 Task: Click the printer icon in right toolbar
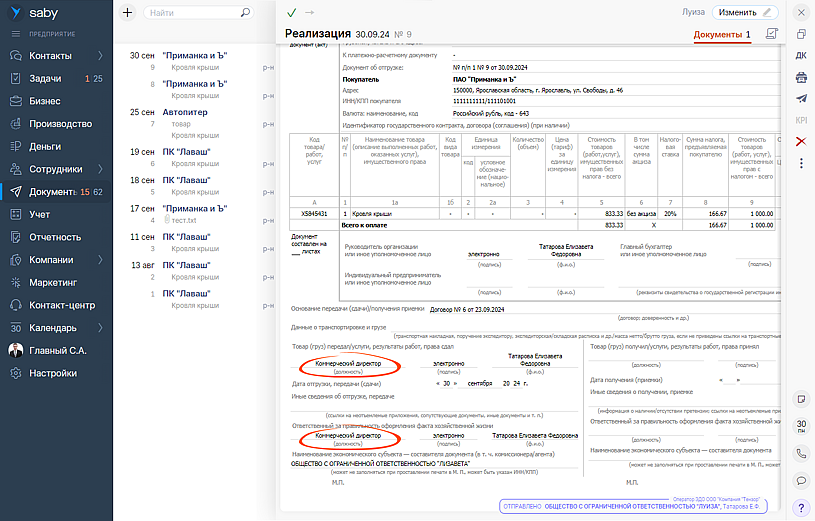pyautogui.click(x=801, y=77)
